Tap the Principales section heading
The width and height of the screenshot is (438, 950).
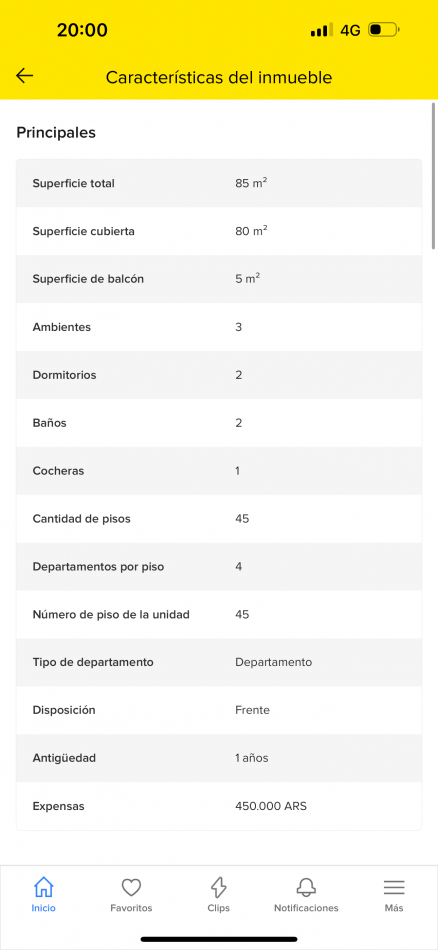click(x=56, y=133)
